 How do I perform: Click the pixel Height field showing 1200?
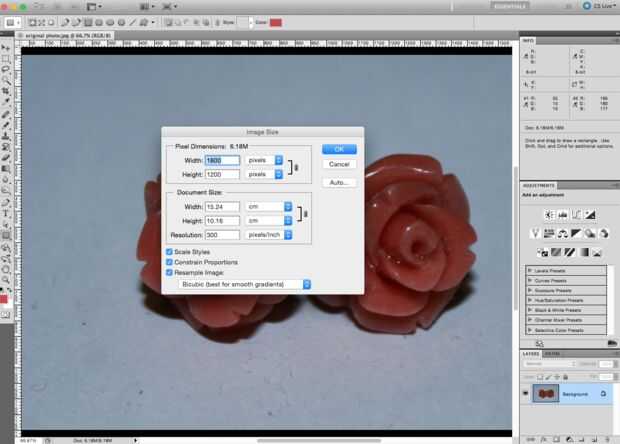coord(222,174)
